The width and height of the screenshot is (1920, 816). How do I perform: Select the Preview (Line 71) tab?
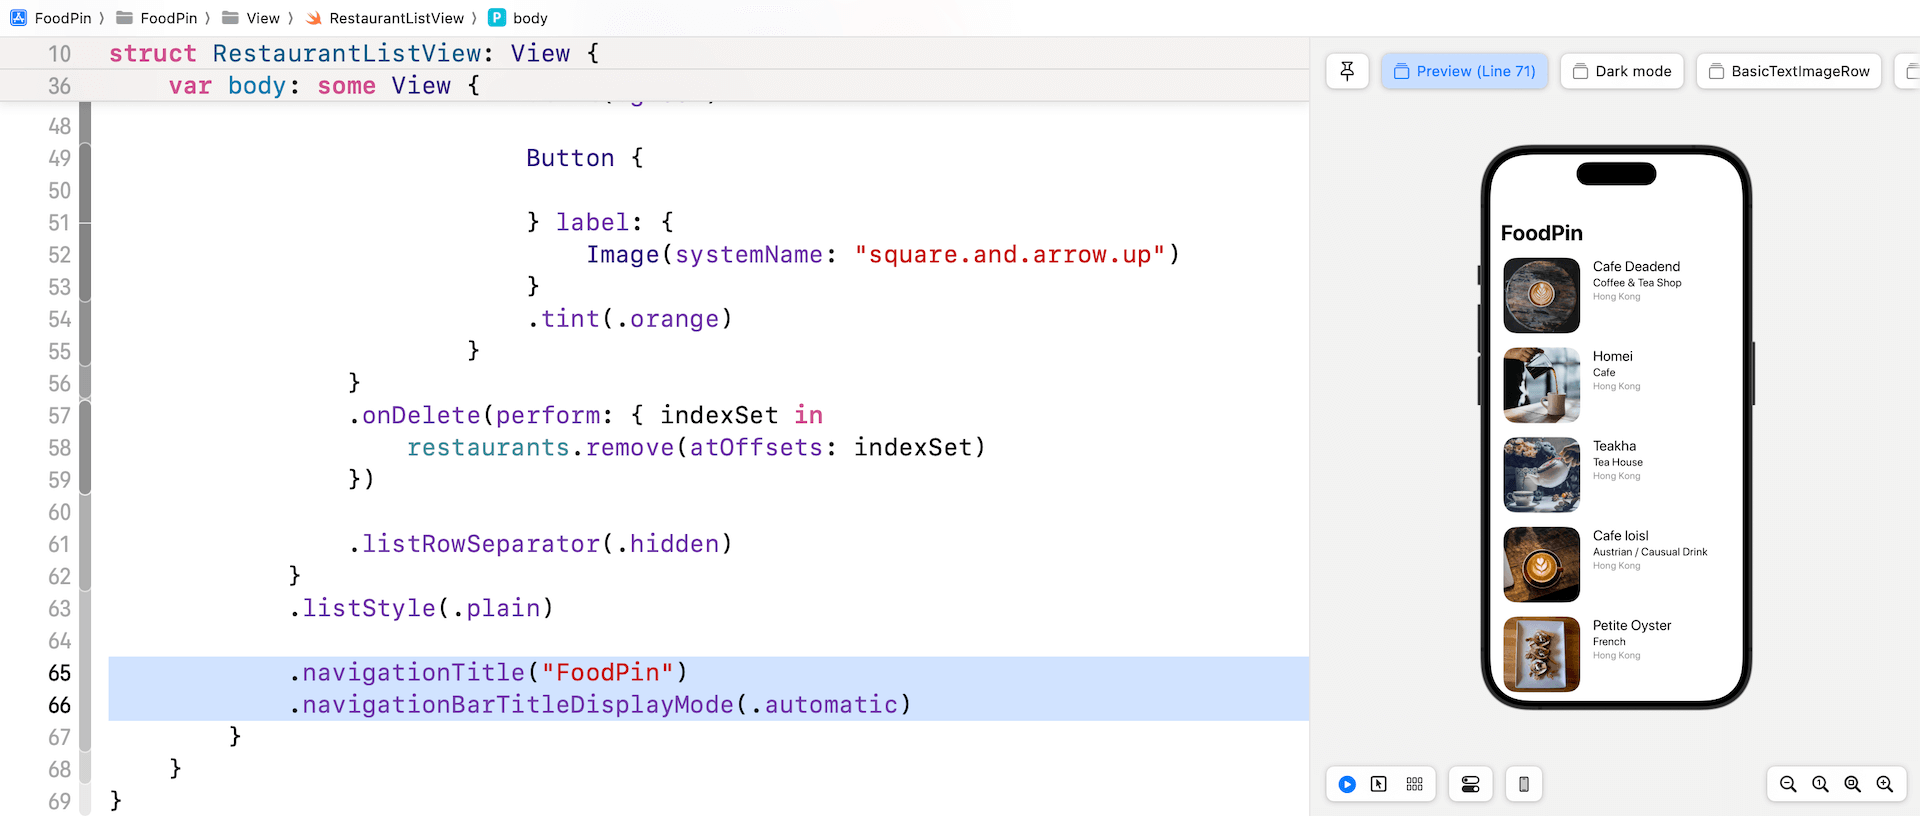1465,71
